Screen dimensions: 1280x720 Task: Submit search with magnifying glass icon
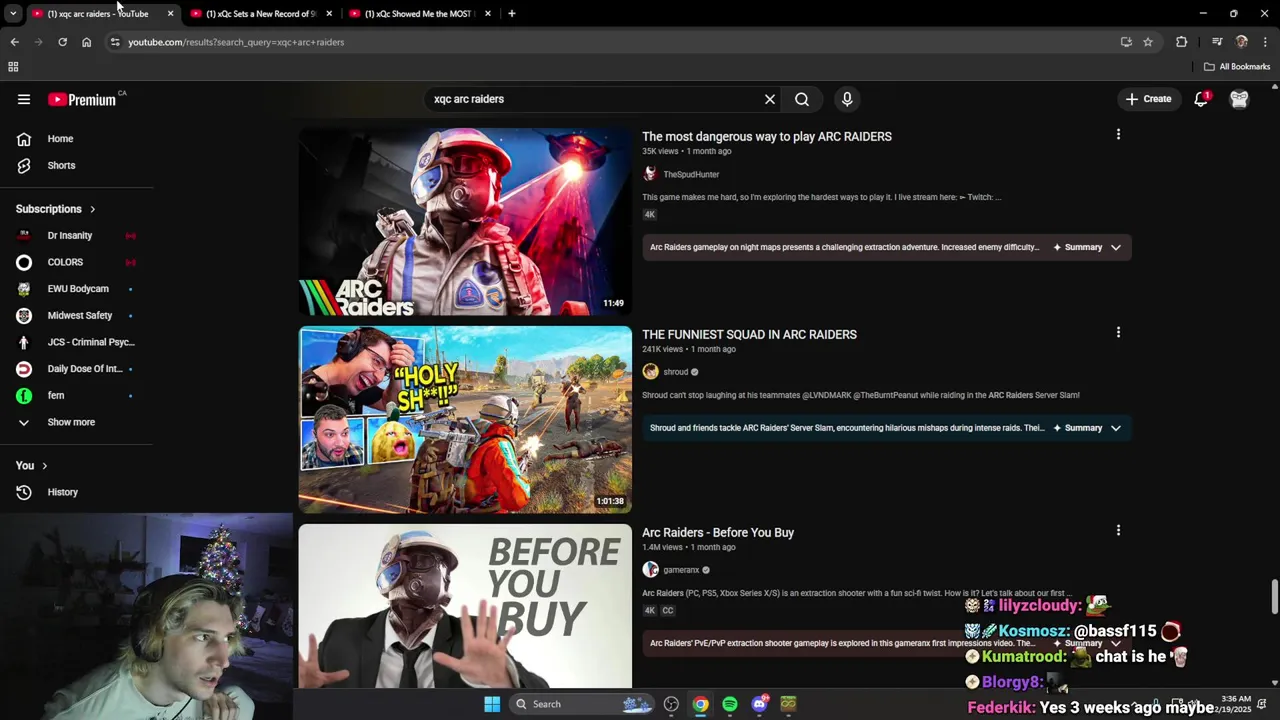(x=802, y=99)
